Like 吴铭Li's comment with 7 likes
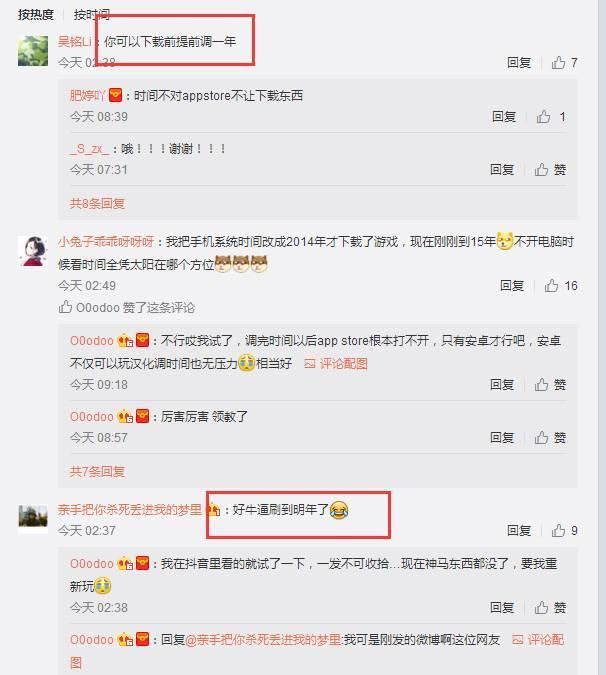 pos(564,63)
